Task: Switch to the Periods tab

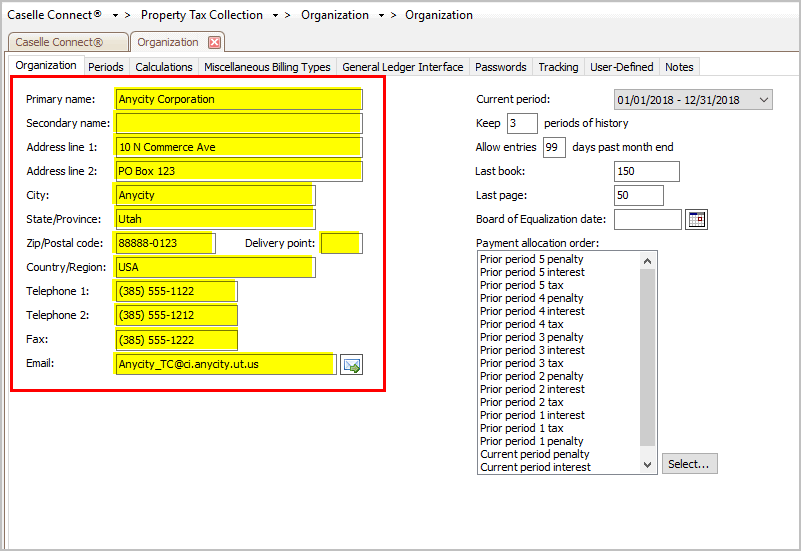Action: (x=106, y=67)
